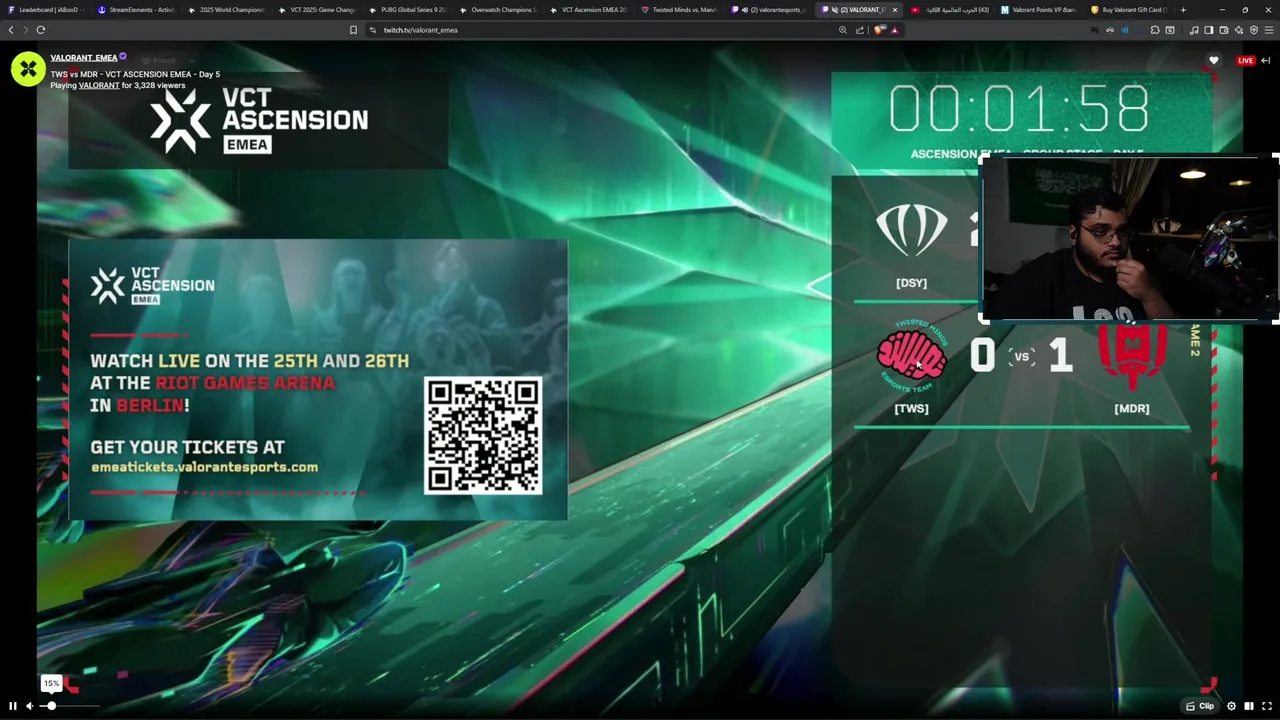
Task: Open the Brave Shields lion icon
Action: [879, 30]
